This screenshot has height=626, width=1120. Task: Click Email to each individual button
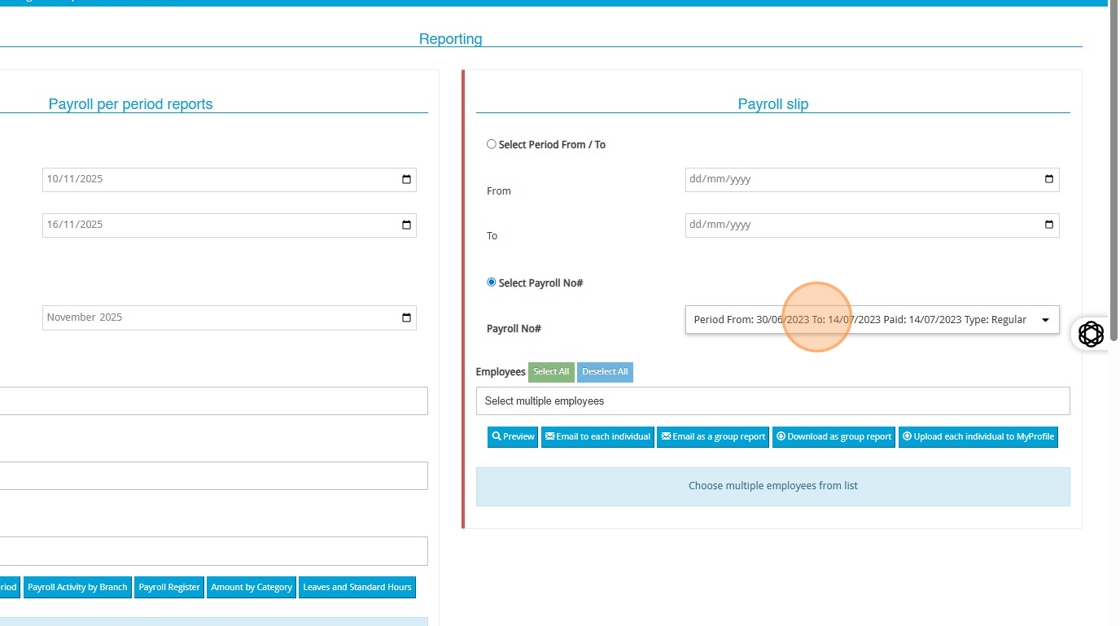click(x=597, y=437)
